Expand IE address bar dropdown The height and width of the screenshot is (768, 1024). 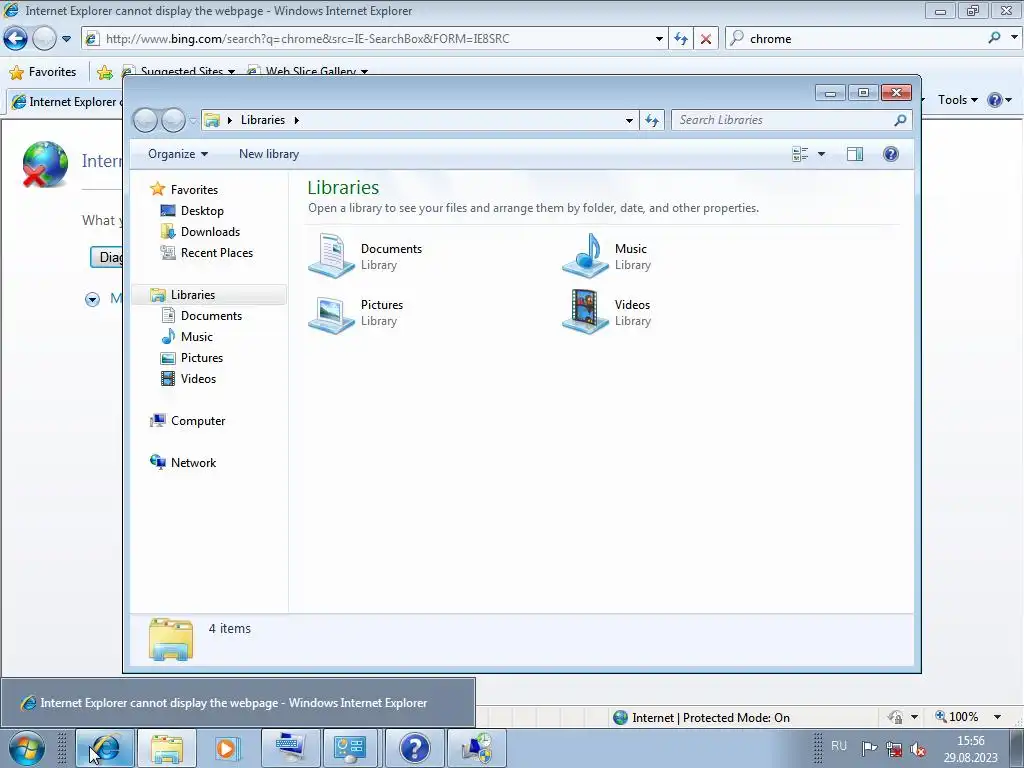click(659, 39)
